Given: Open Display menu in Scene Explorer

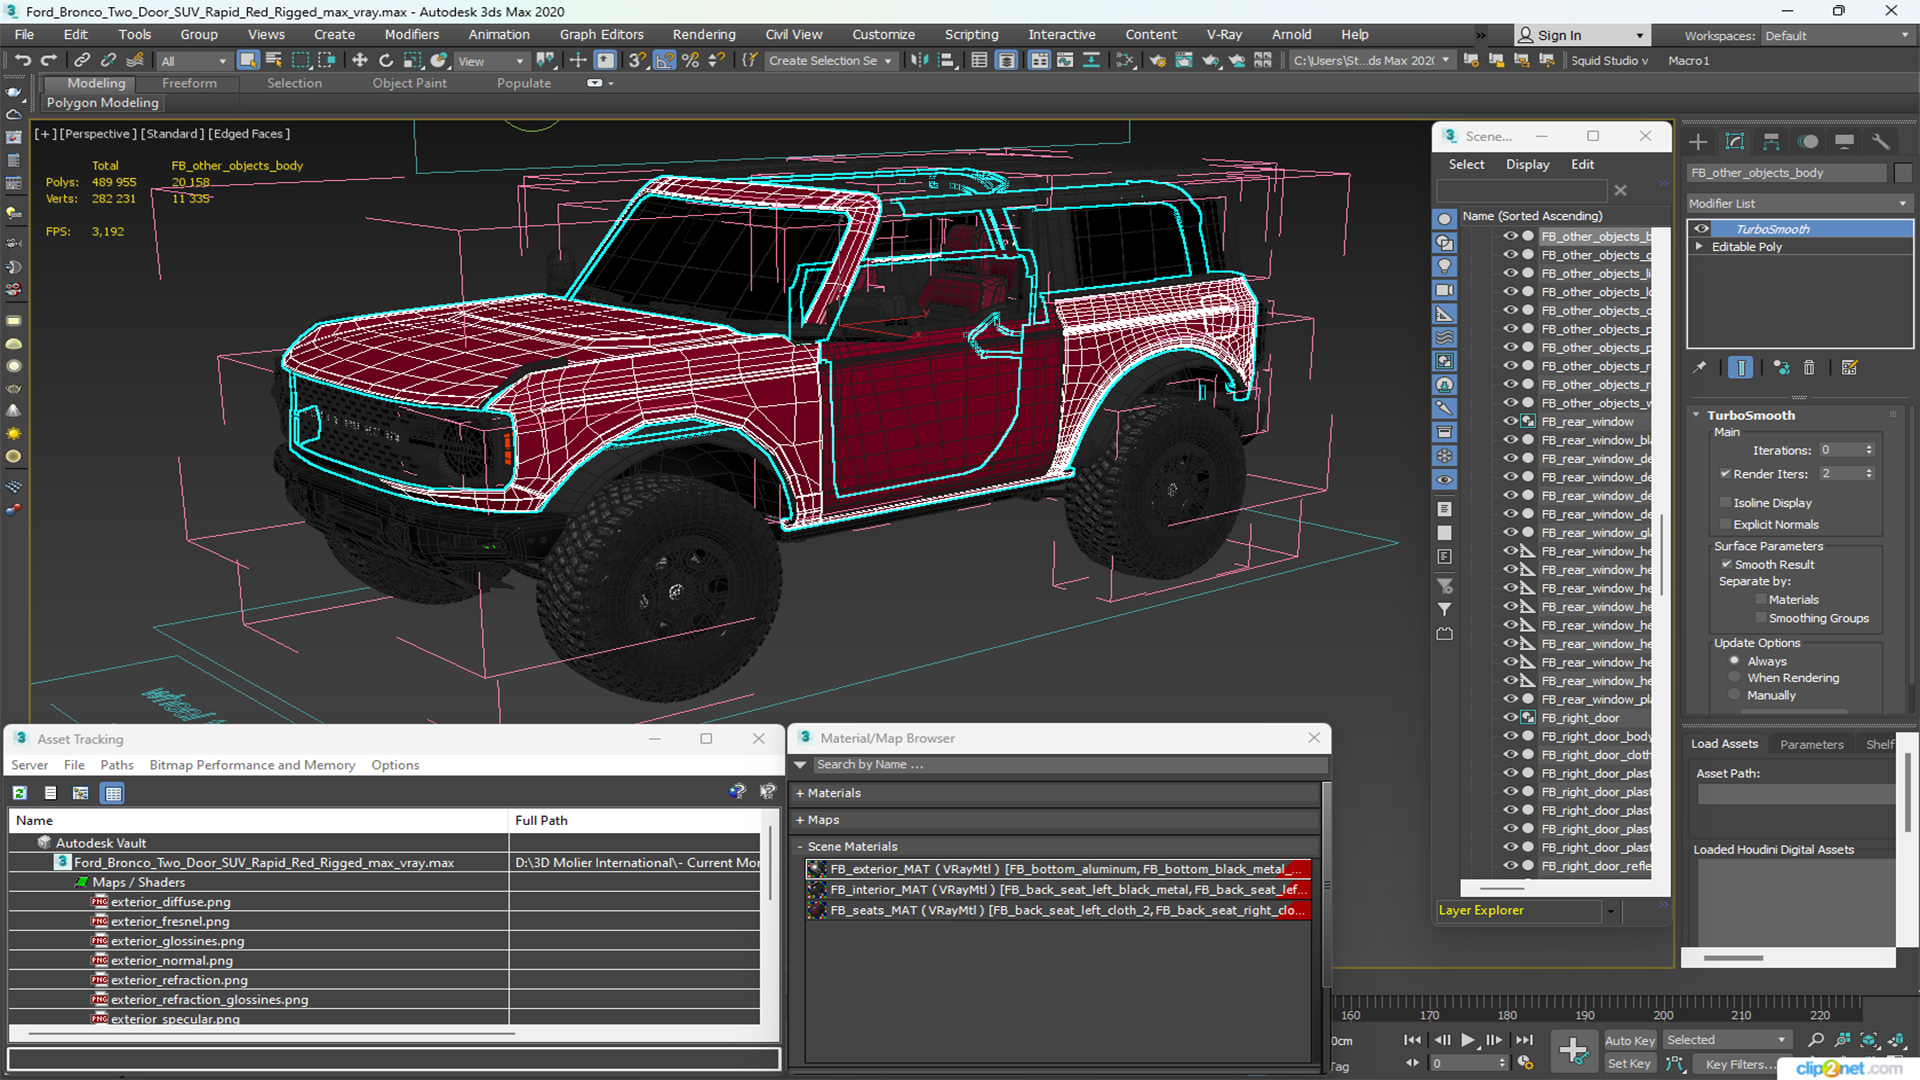Looking at the screenshot, I should click(x=1527, y=164).
